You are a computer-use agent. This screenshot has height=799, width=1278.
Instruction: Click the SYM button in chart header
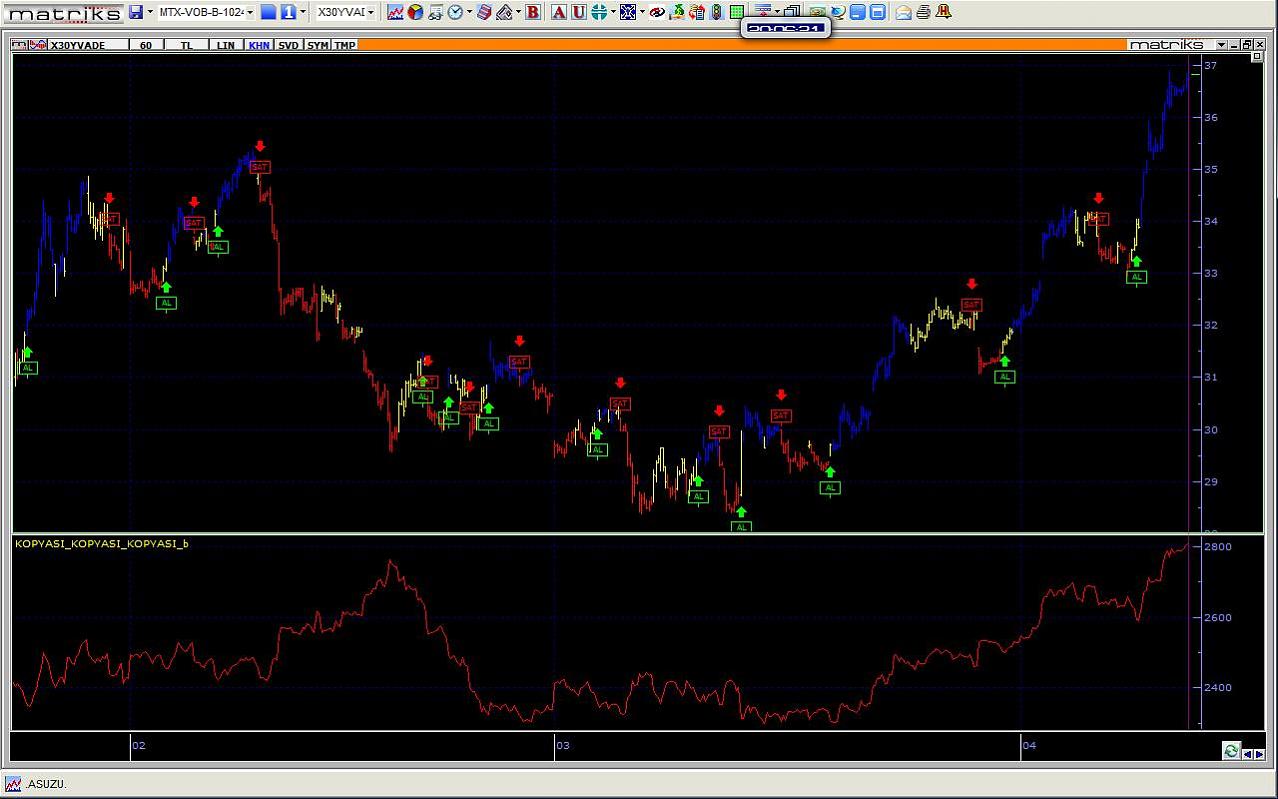(x=317, y=45)
